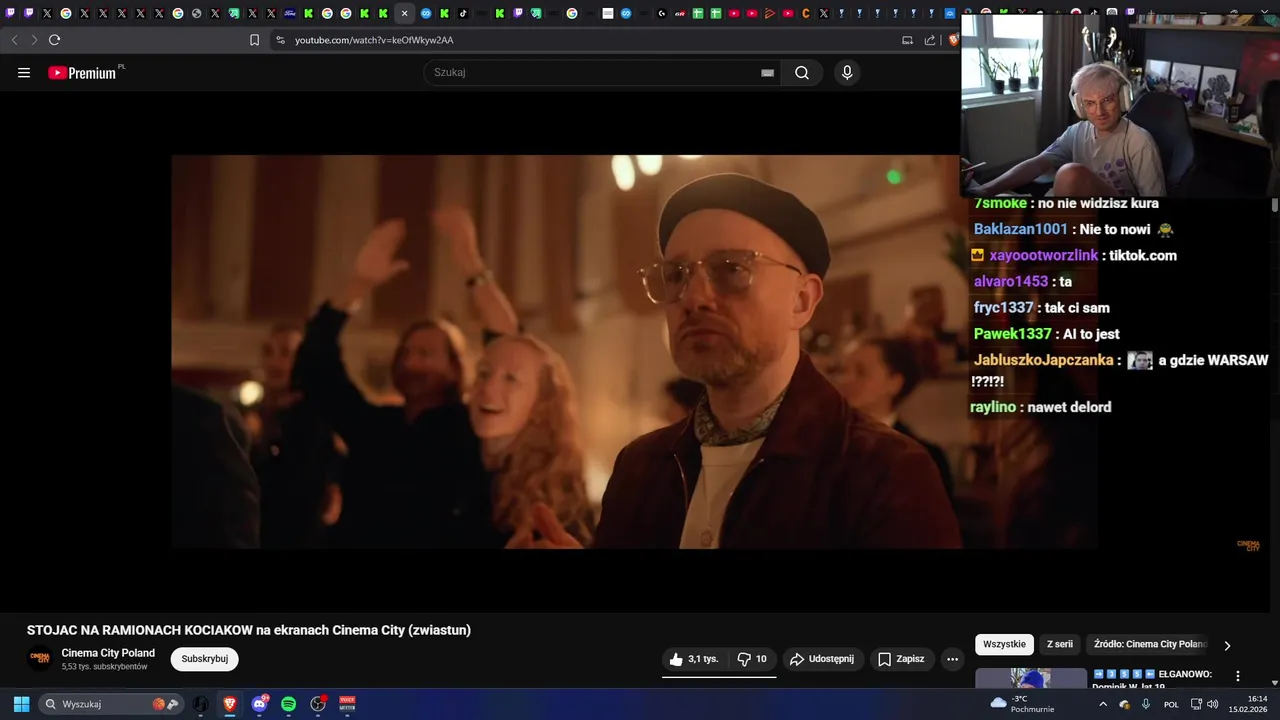Viewport: 1280px width, 720px height.
Task: Open the -3°C Pochmurnie weather widget
Action: coord(1023,704)
